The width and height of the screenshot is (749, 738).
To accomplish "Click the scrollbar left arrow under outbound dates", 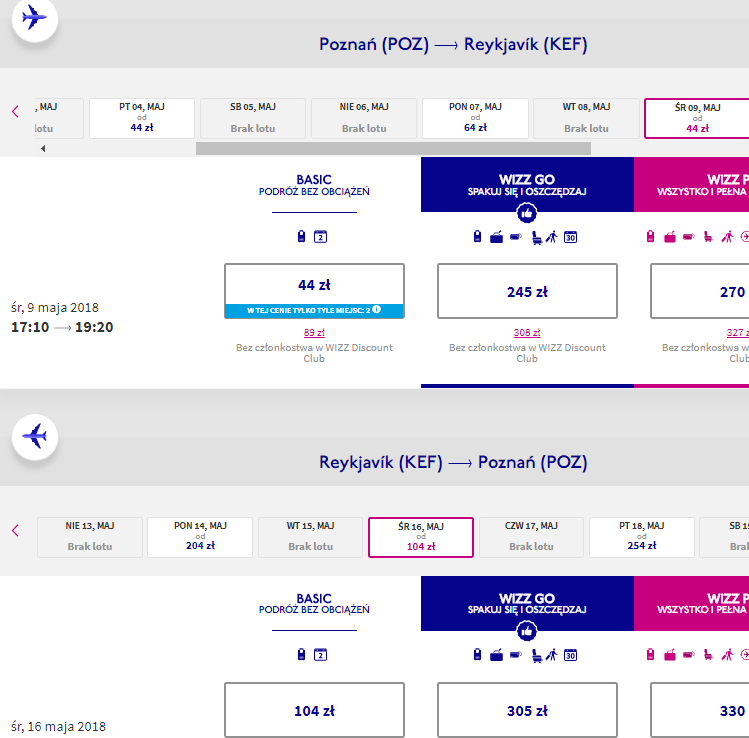I will coord(43,149).
